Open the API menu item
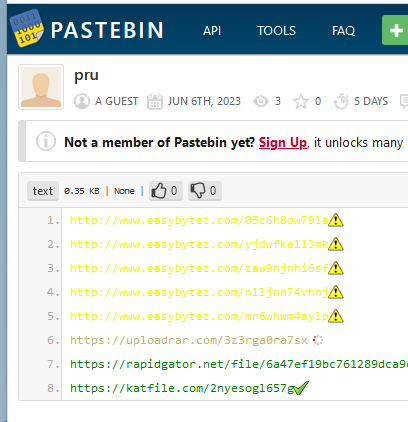The width and height of the screenshot is (408, 422). (212, 31)
